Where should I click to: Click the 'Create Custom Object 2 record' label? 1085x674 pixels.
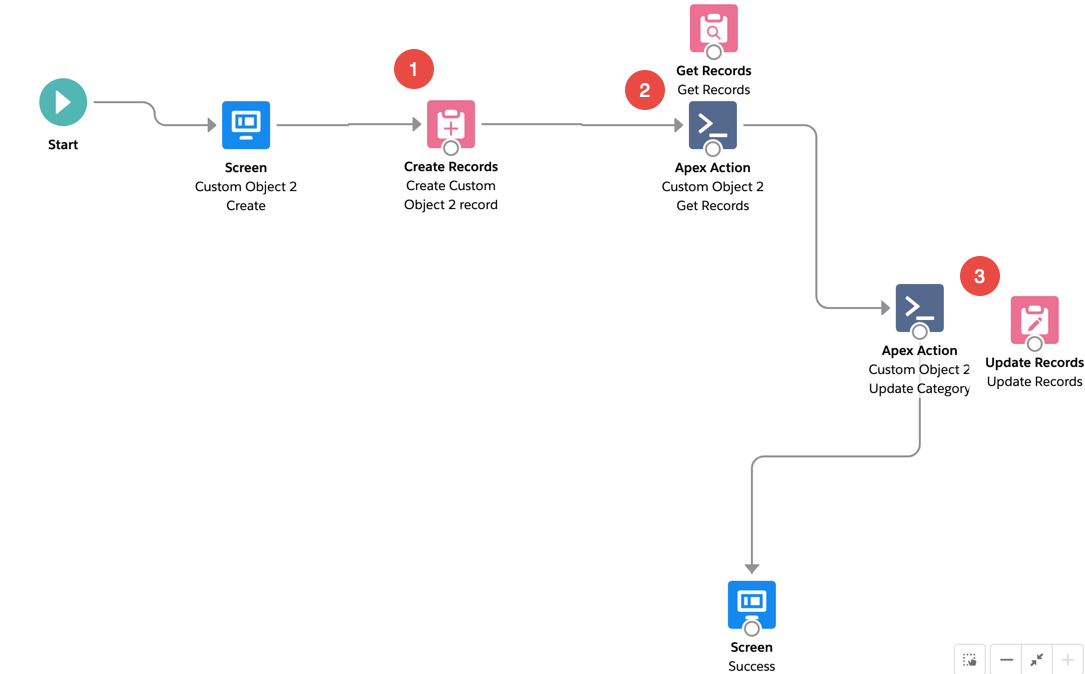[x=451, y=195]
